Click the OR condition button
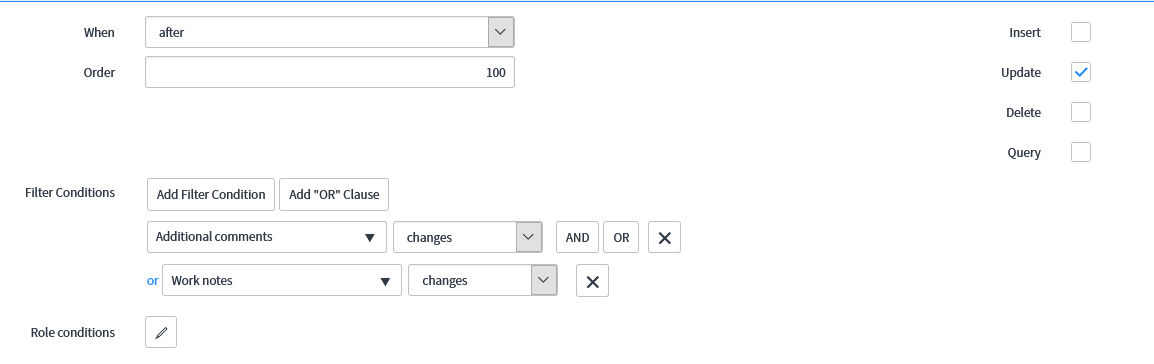The width and height of the screenshot is (1154, 364). tap(621, 238)
